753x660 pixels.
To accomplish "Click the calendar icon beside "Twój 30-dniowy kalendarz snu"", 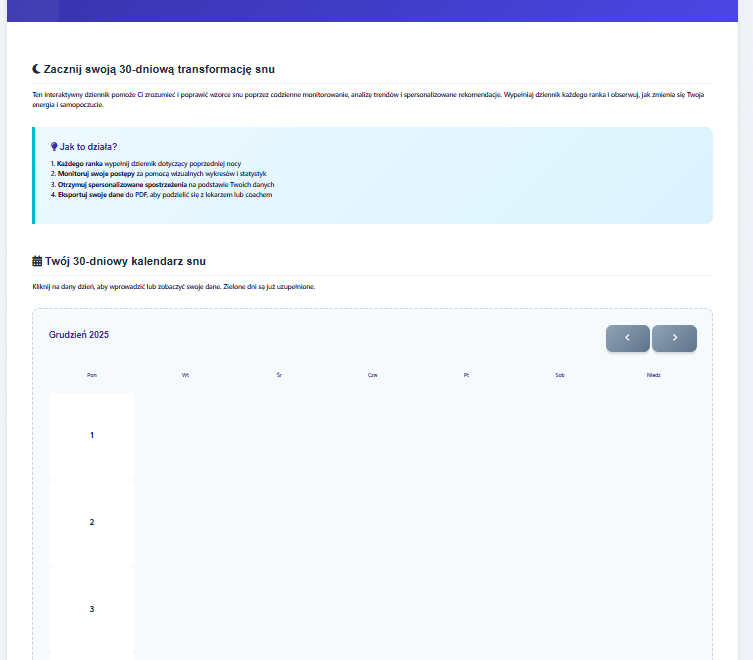I will click(x=37, y=261).
